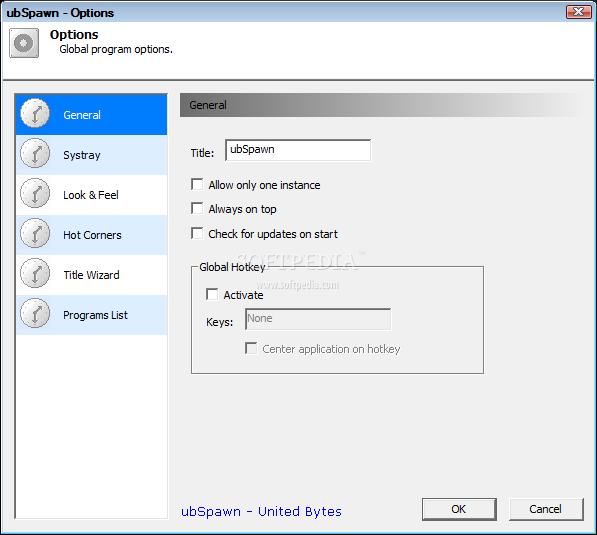This screenshot has height=535, width=597.
Task: Click the icon beside Programs List
Action: 35,313
